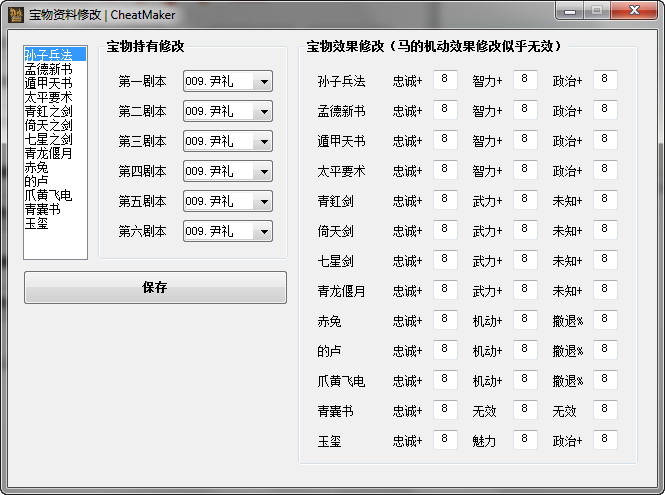Viewport: 665px width, 495px height.
Task: Open the 第一剧本 holder dropdown
Action: tap(264, 82)
